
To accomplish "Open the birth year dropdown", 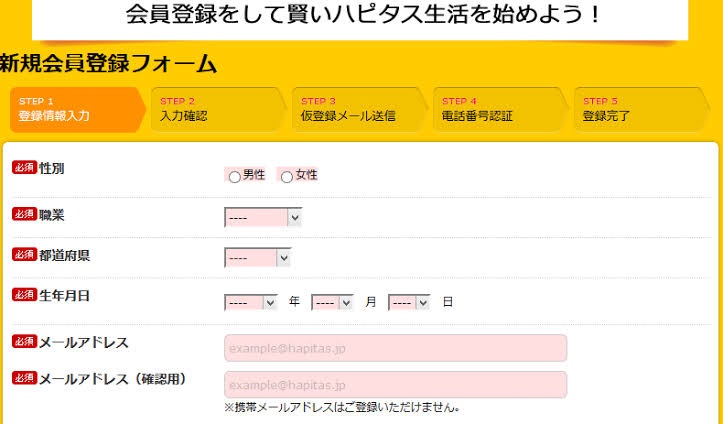I will click(x=251, y=302).
